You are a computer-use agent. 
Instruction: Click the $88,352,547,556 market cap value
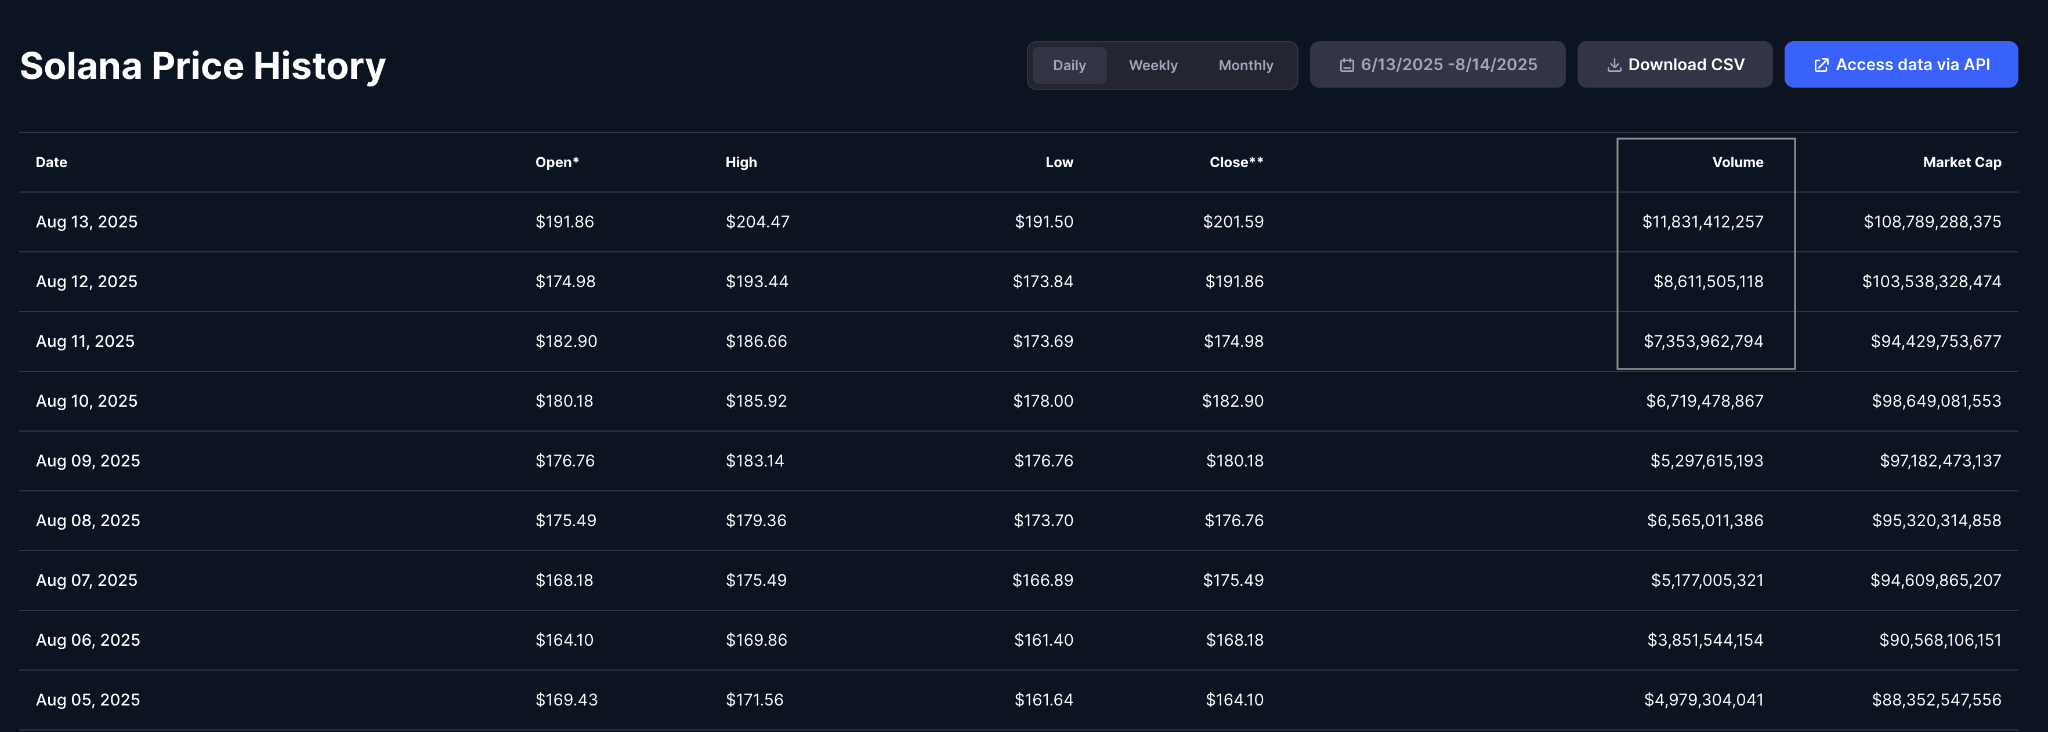(1937, 700)
